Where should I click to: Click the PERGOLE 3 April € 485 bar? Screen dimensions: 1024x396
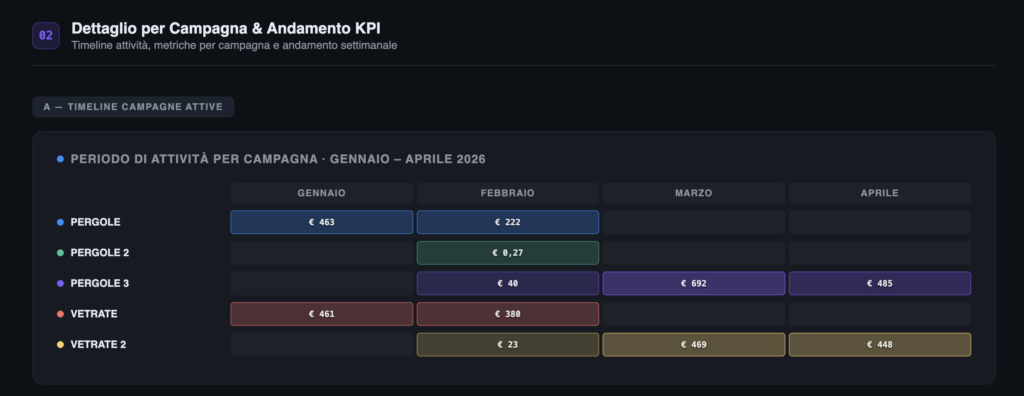click(x=880, y=284)
